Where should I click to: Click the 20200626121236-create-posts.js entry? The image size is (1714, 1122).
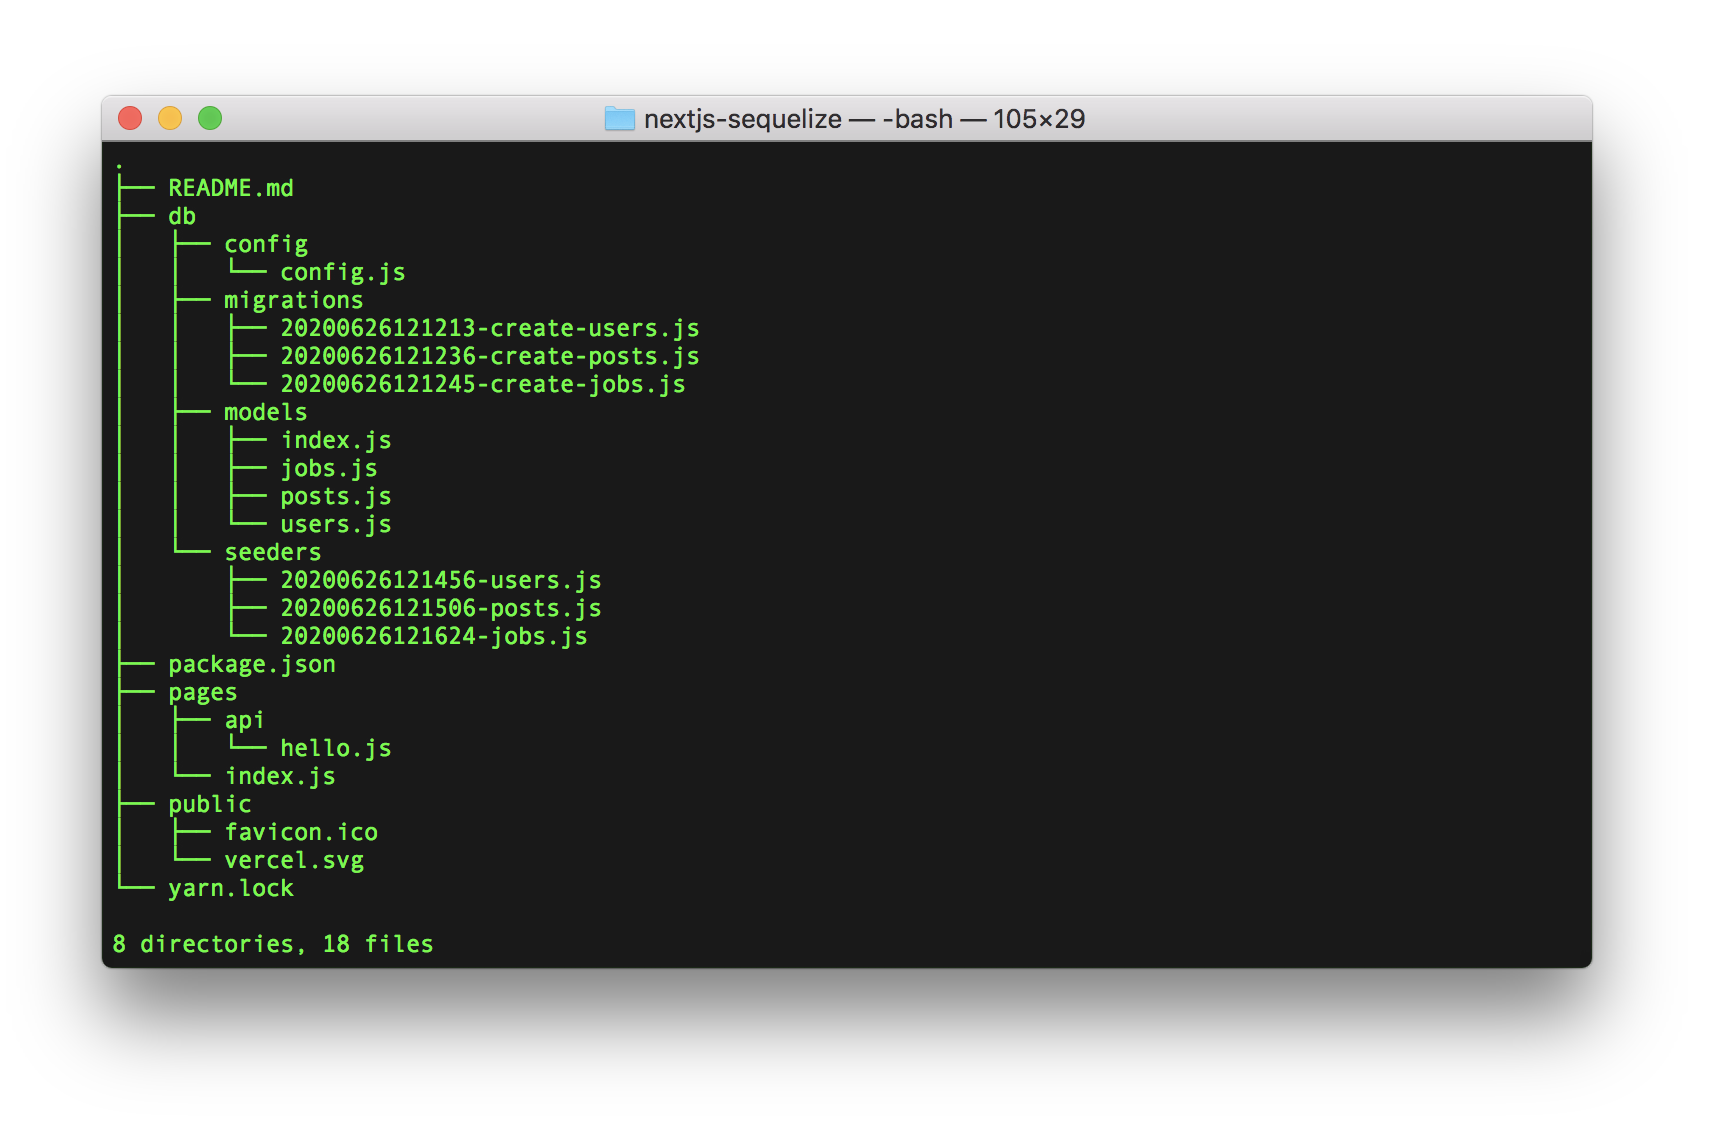[x=490, y=356]
